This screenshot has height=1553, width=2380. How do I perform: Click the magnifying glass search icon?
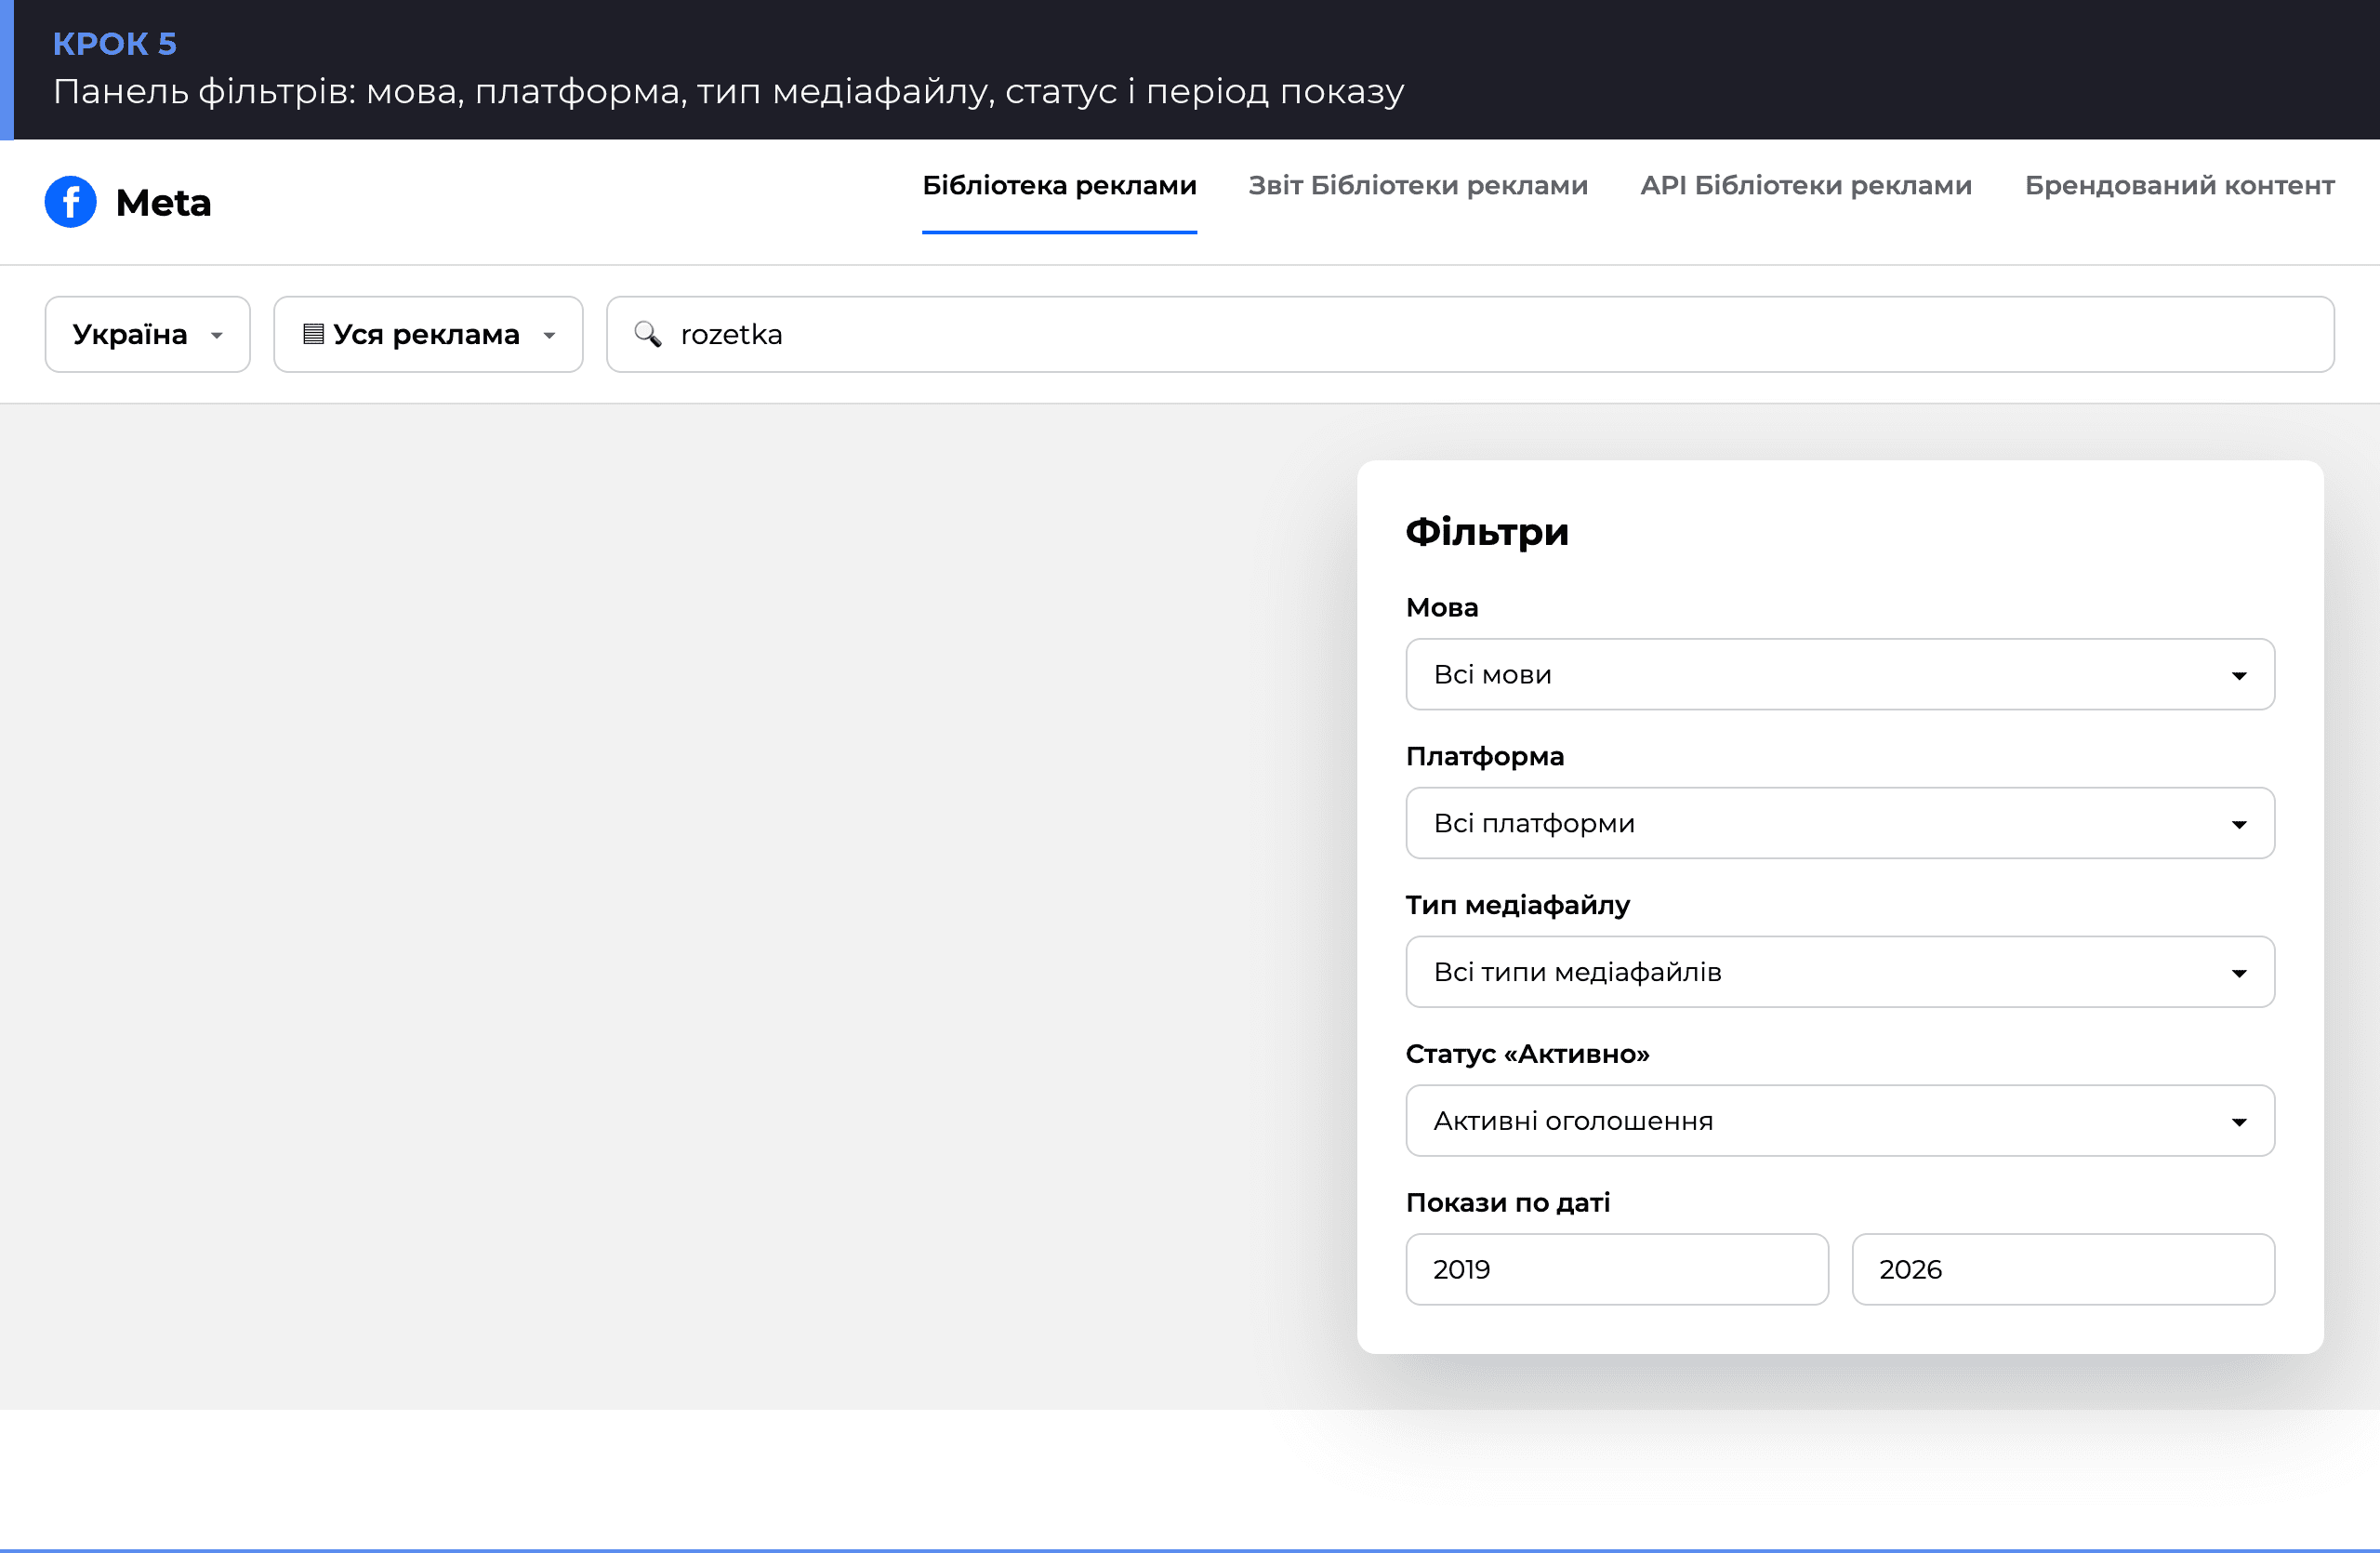pos(648,334)
